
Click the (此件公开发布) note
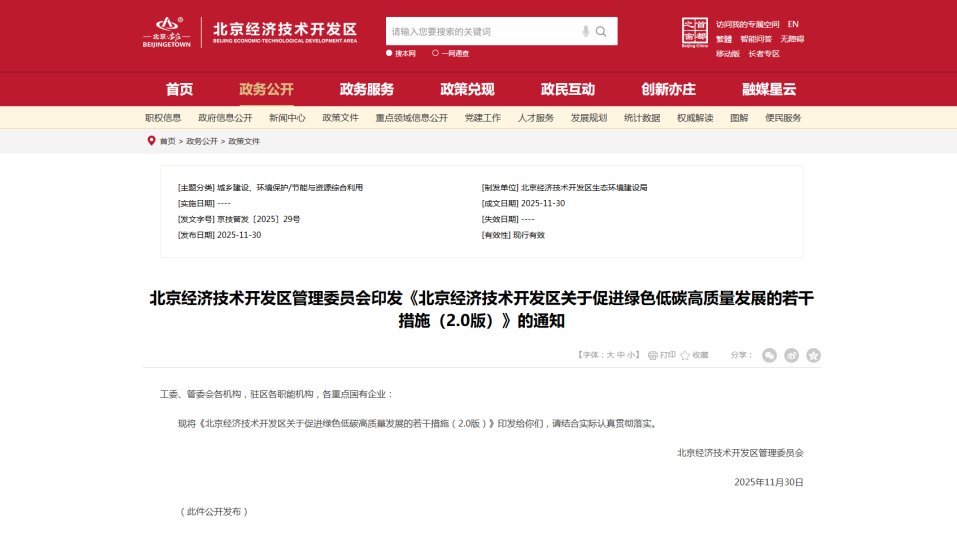(214, 512)
